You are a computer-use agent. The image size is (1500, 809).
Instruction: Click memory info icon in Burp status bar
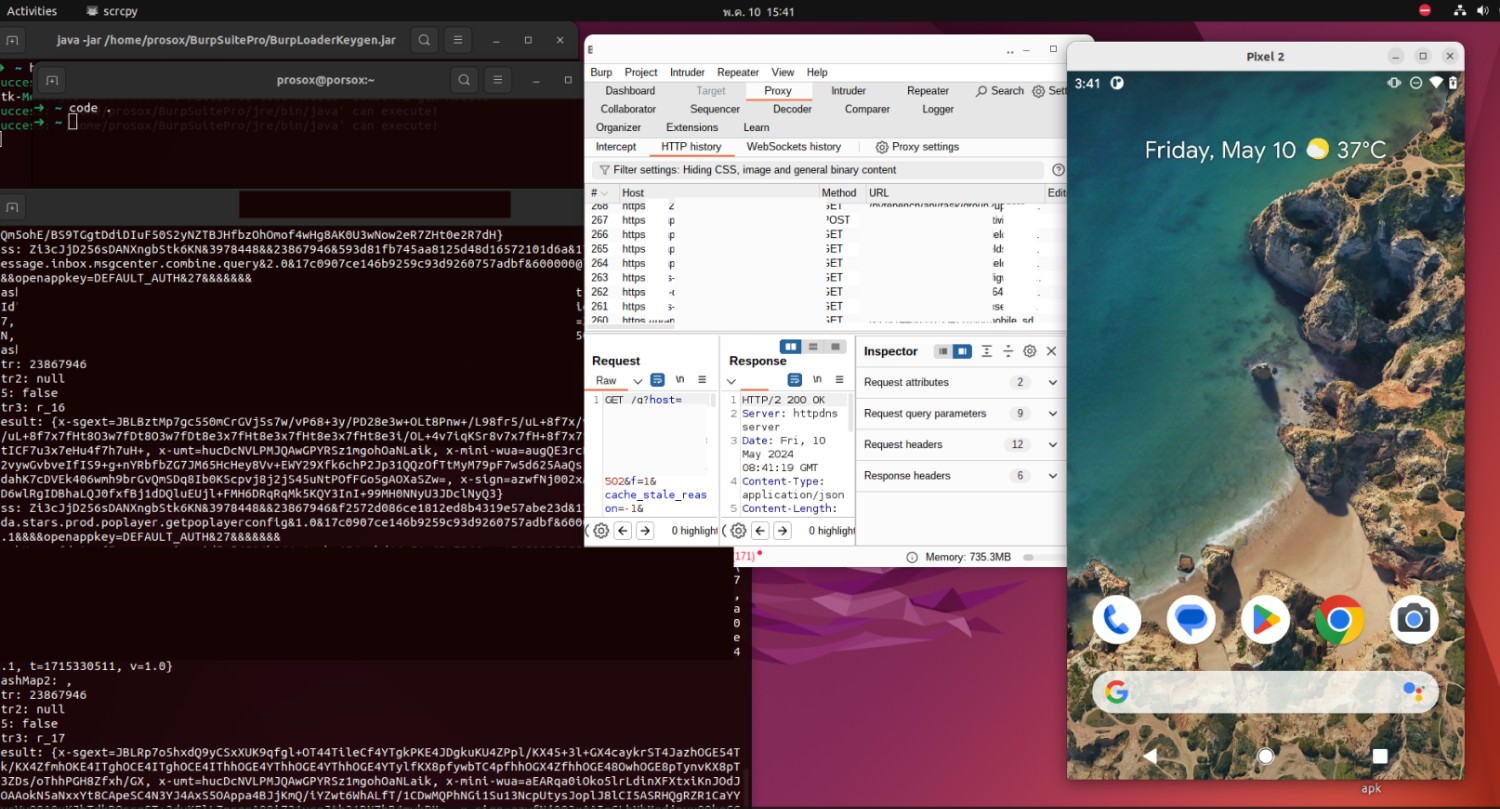pyautogui.click(x=912, y=557)
